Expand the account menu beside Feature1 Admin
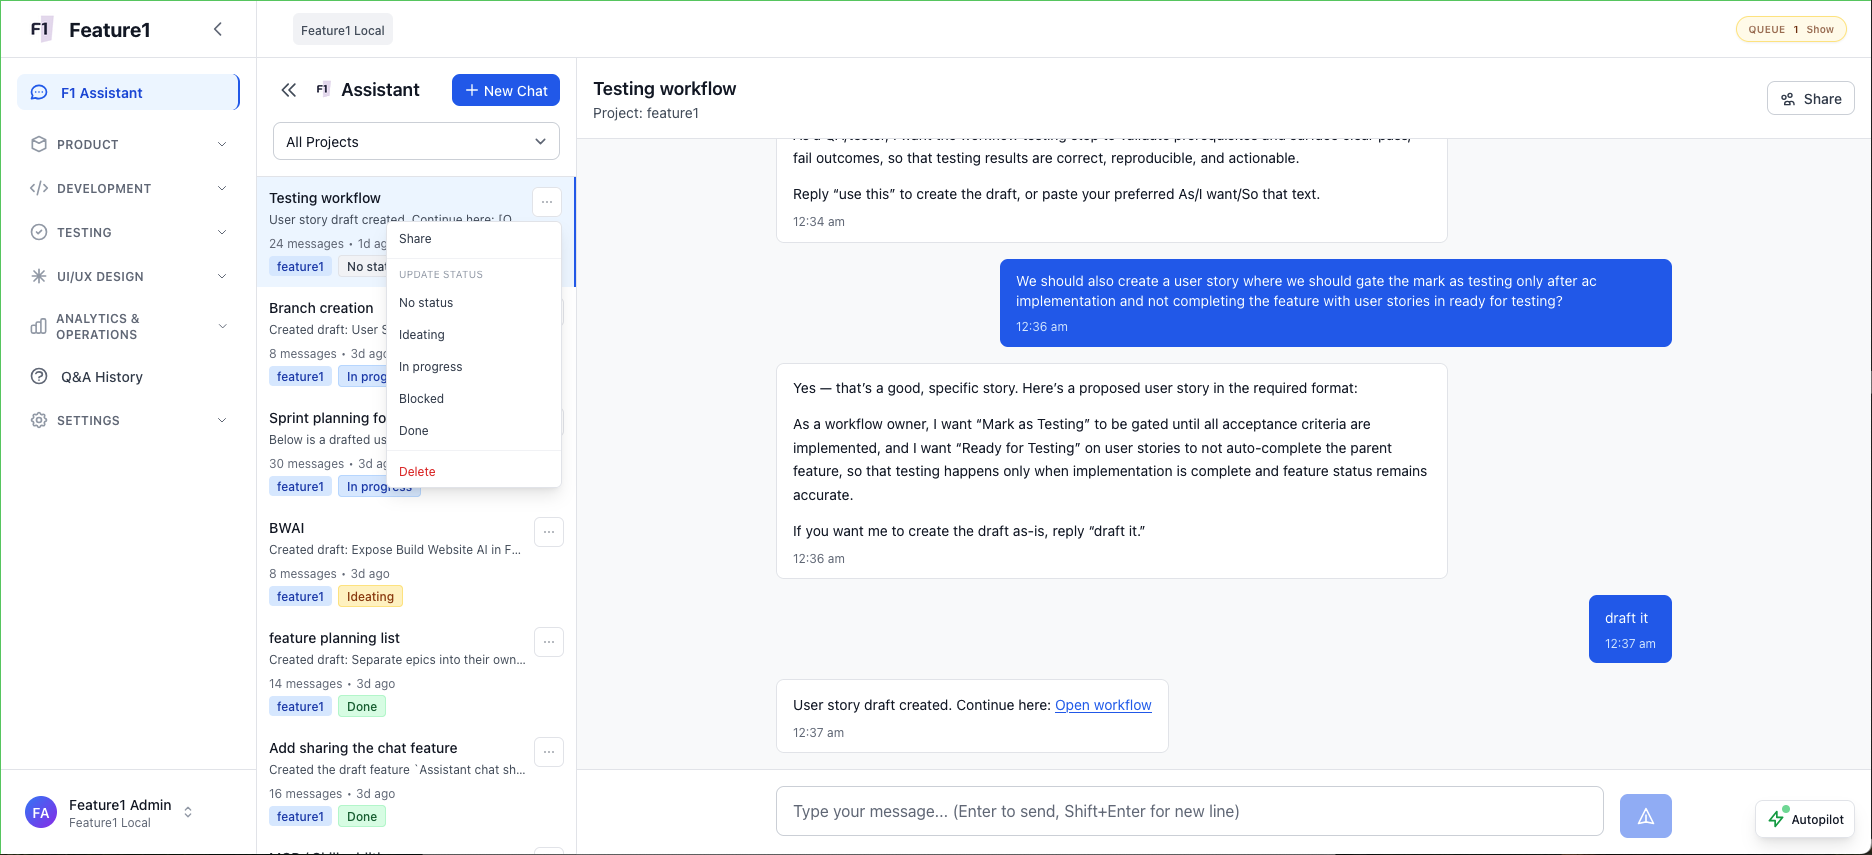Screen dimensions: 1872x855 188,812
